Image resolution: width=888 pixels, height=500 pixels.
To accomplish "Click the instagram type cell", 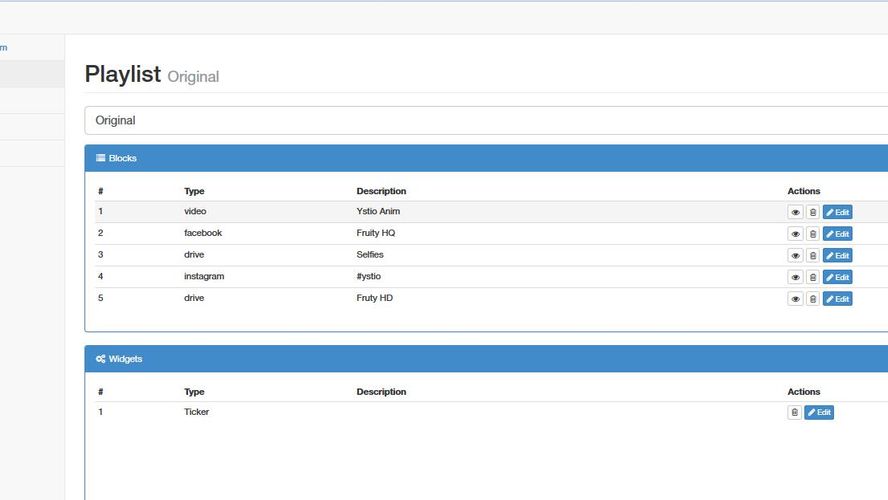I will click(204, 276).
